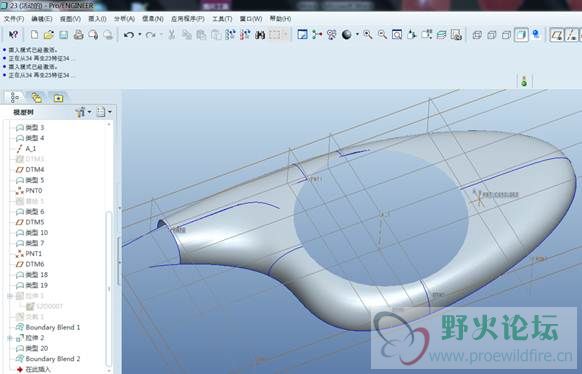Open a file using the folder icon
This screenshot has height=374, width=582.
49,35
